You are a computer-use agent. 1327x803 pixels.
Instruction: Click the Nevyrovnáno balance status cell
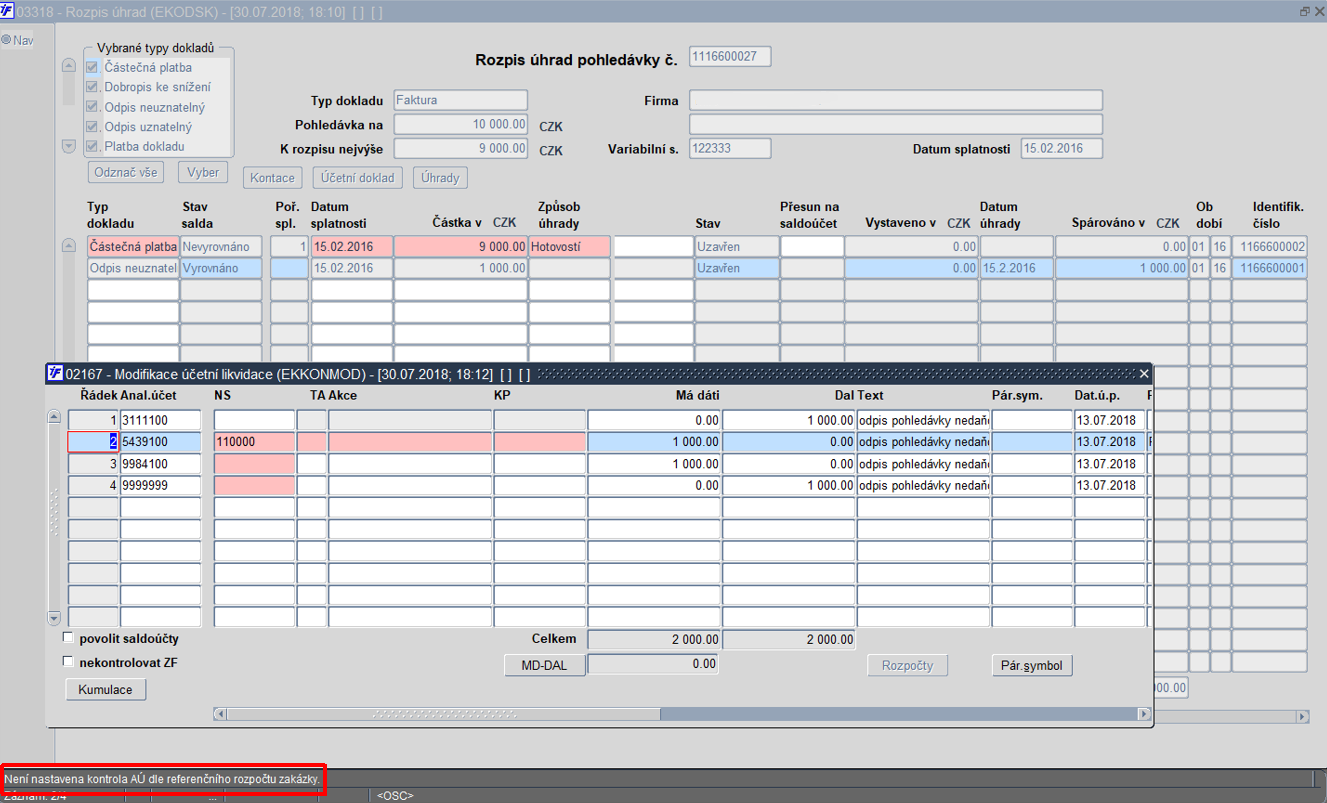pyautogui.click(x=222, y=246)
